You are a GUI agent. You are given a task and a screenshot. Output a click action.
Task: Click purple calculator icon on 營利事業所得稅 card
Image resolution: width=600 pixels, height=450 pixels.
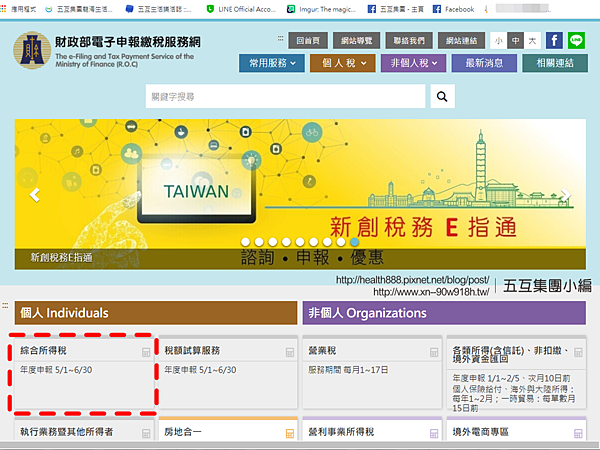pyautogui.click(x=434, y=434)
